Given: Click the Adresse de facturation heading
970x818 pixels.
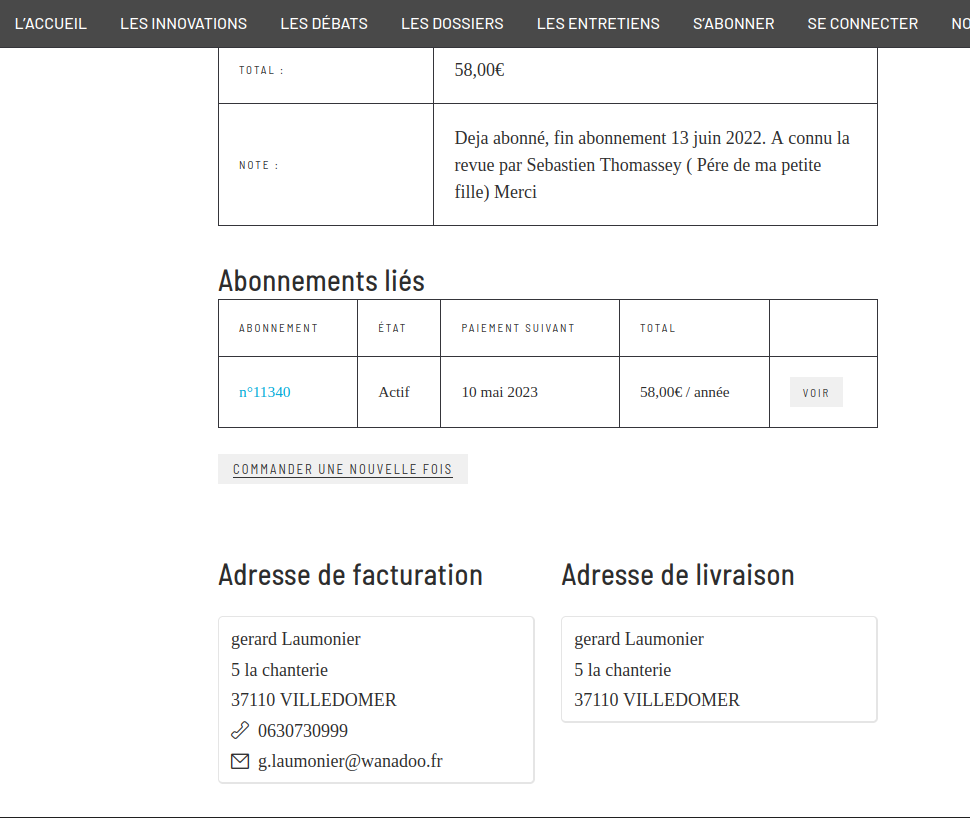Looking at the screenshot, I should 350,575.
